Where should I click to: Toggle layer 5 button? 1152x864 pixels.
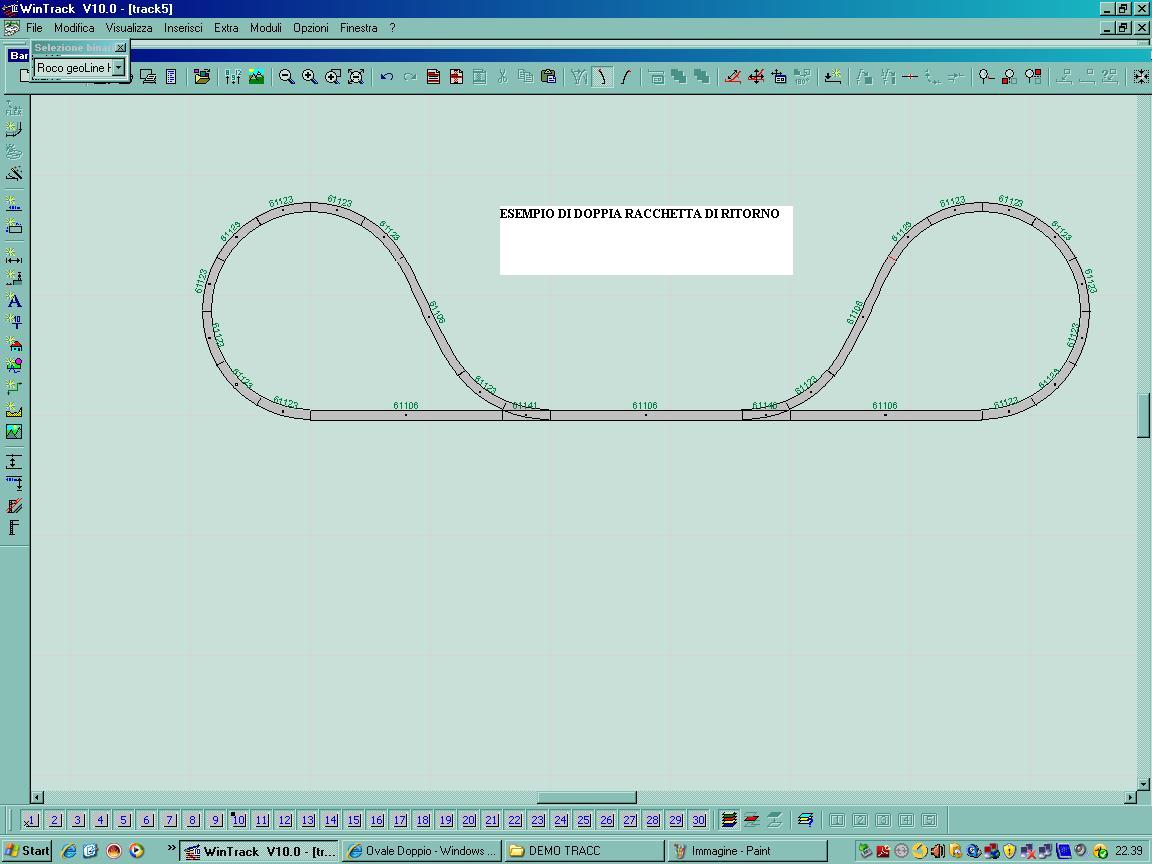point(123,820)
